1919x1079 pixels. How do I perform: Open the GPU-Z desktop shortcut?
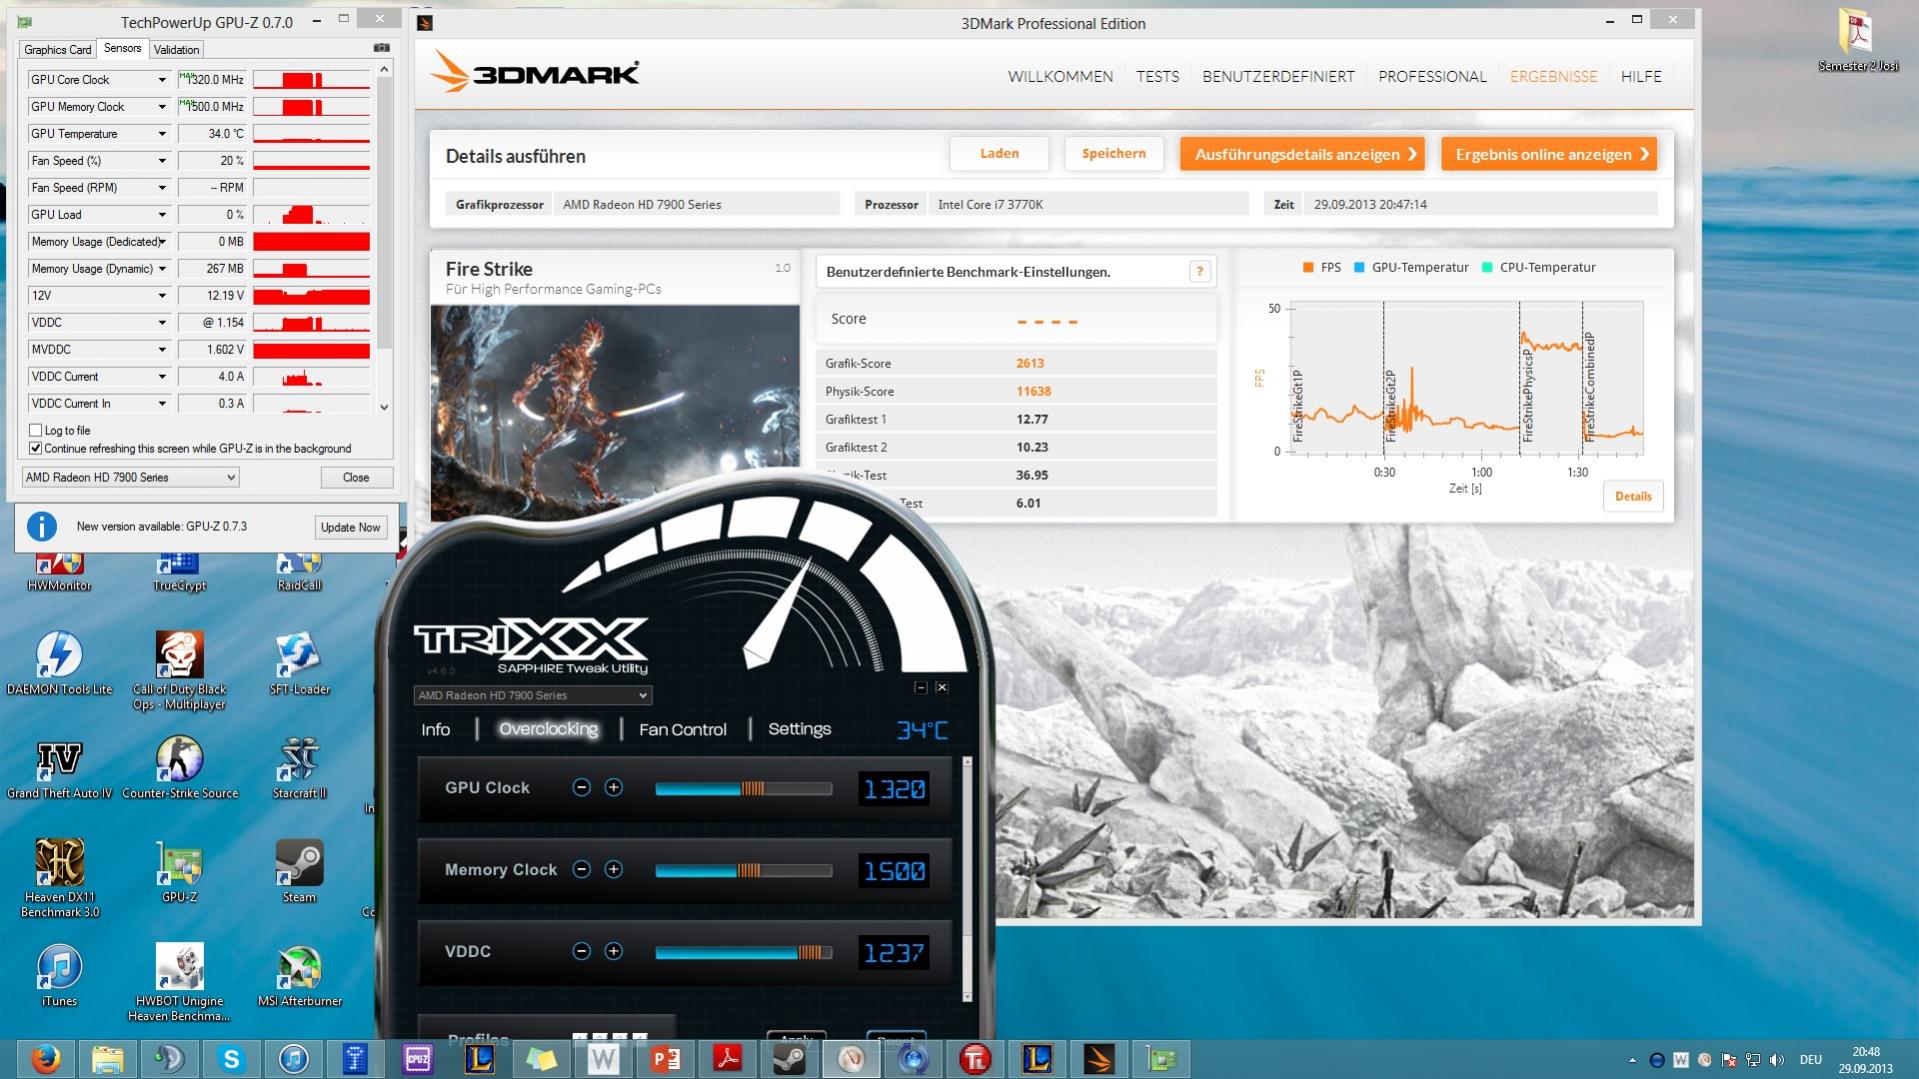[x=179, y=871]
